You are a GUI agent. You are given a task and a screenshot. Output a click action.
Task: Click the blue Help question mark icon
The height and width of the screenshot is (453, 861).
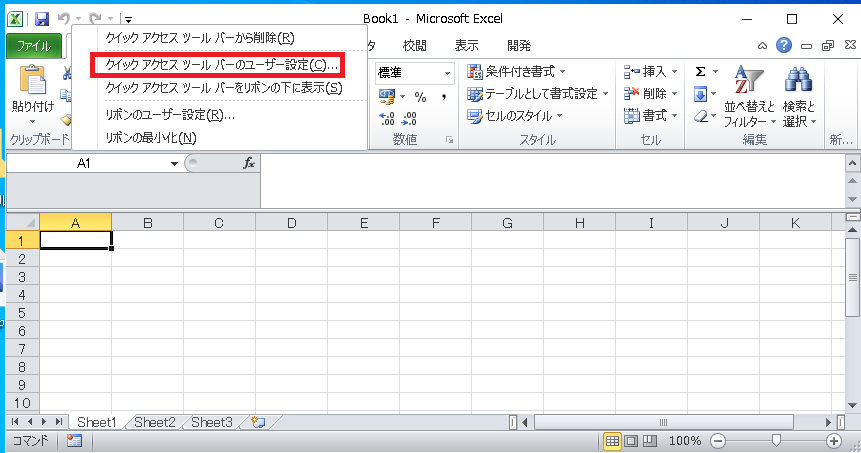[x=784, y=46]
